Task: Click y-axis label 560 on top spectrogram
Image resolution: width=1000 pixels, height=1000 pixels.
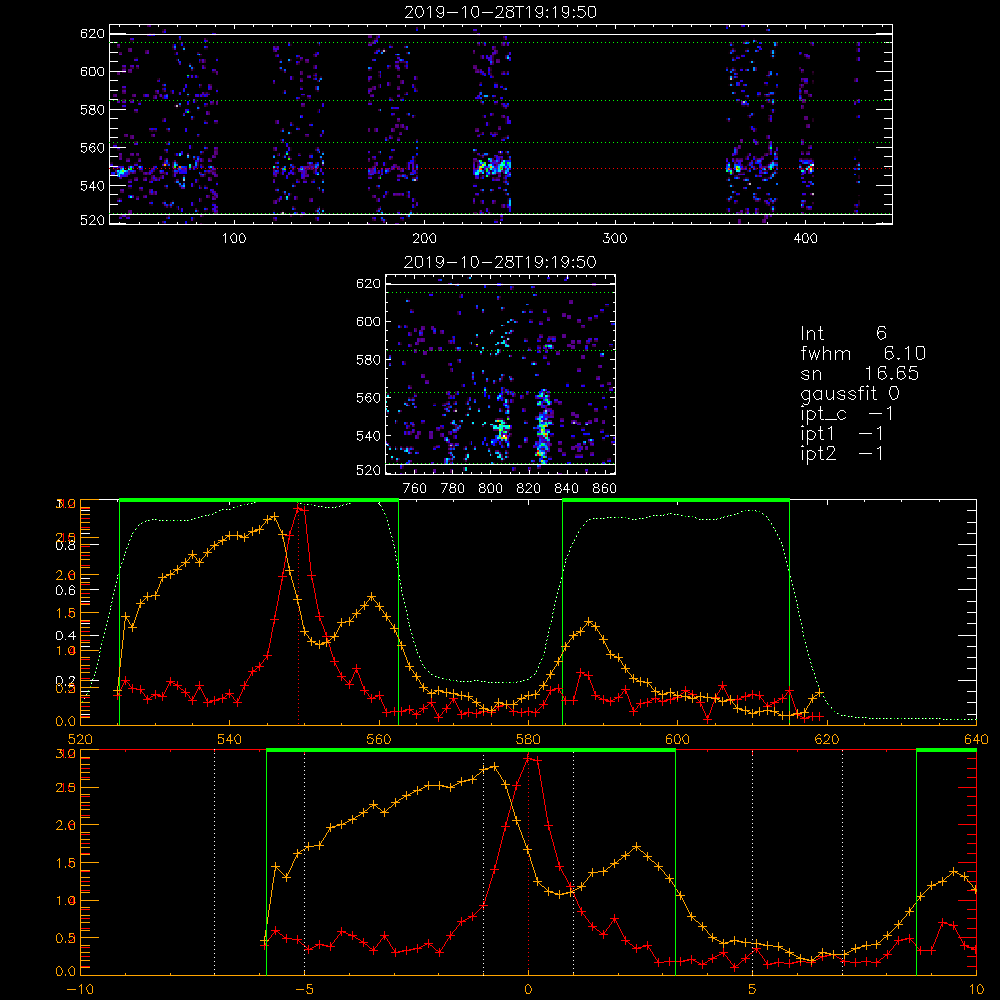Action: pyautogui.click(x=92, y=148)
